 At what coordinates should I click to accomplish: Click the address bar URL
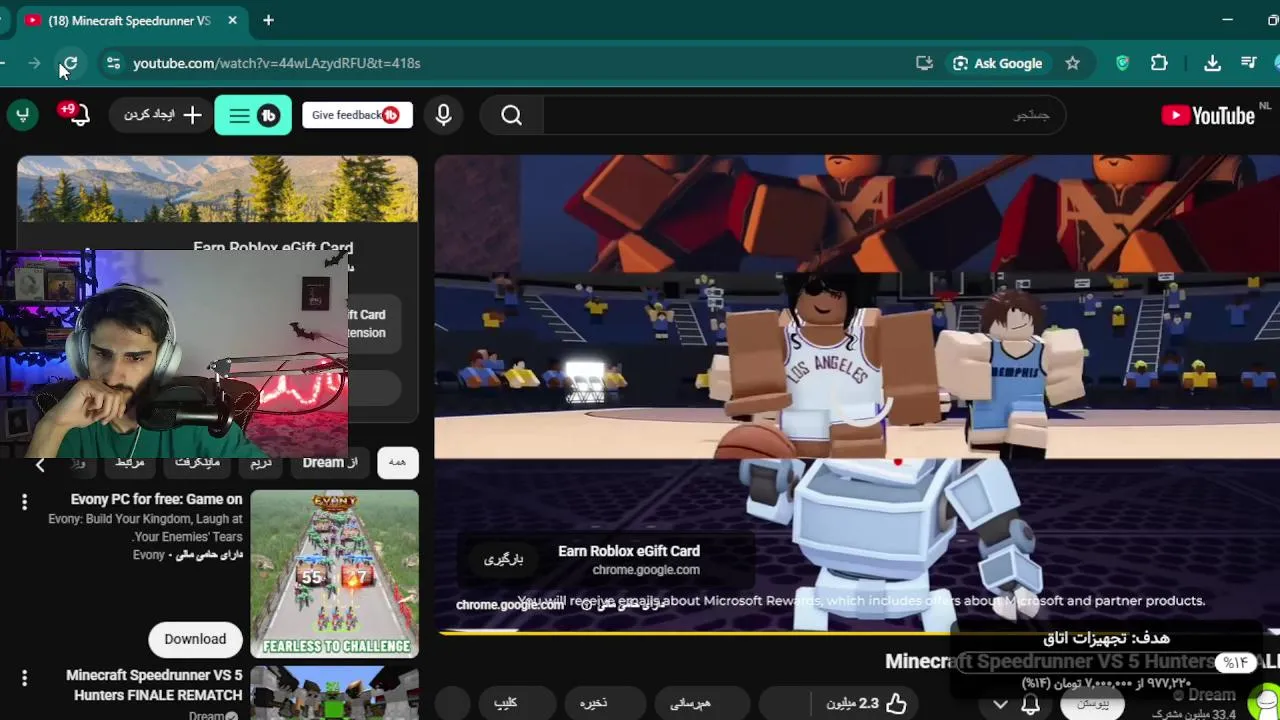click(277, 63)
